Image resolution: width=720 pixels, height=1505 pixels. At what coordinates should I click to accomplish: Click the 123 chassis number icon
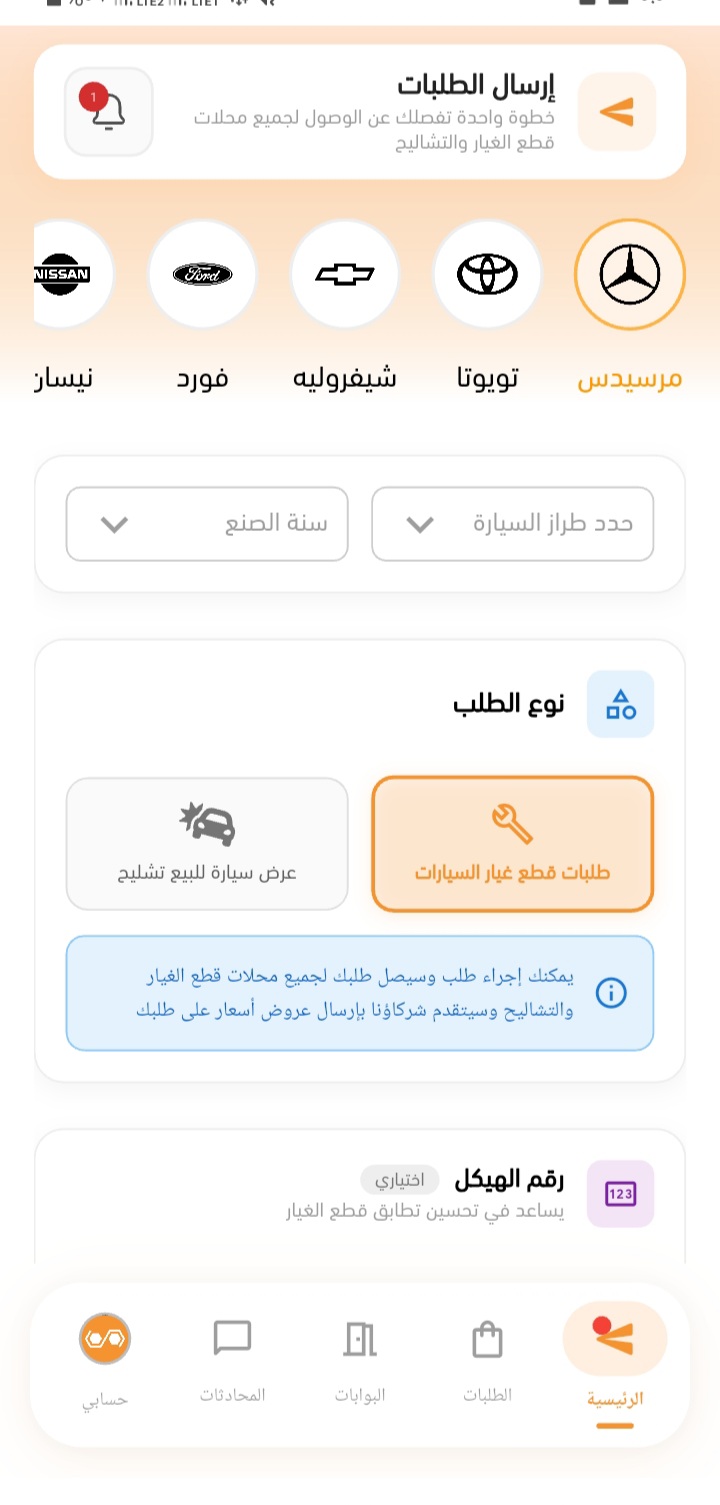click(x=620, y=1193)
